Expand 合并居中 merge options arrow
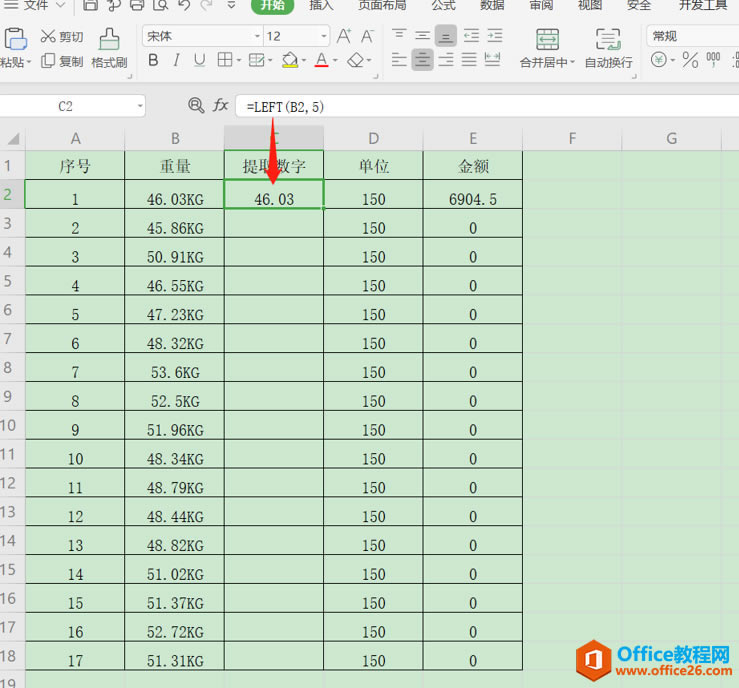The image size is (739, 688). [573, 62]
